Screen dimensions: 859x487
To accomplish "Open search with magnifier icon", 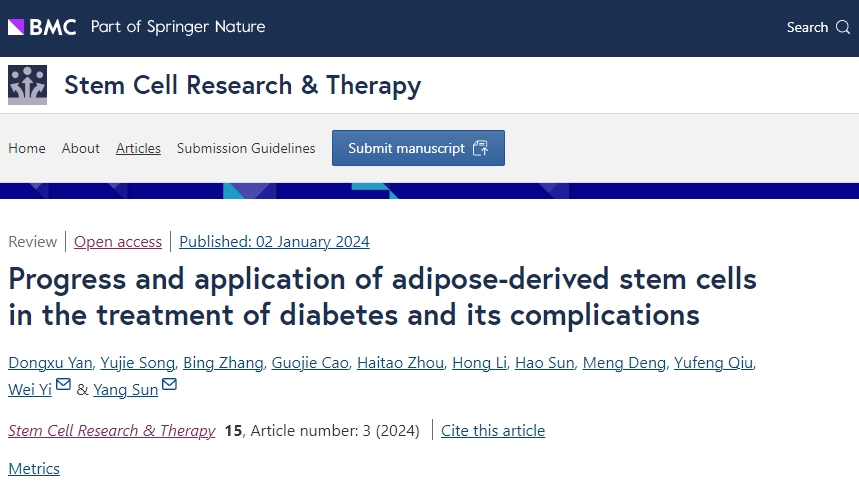I will [818, 27].
